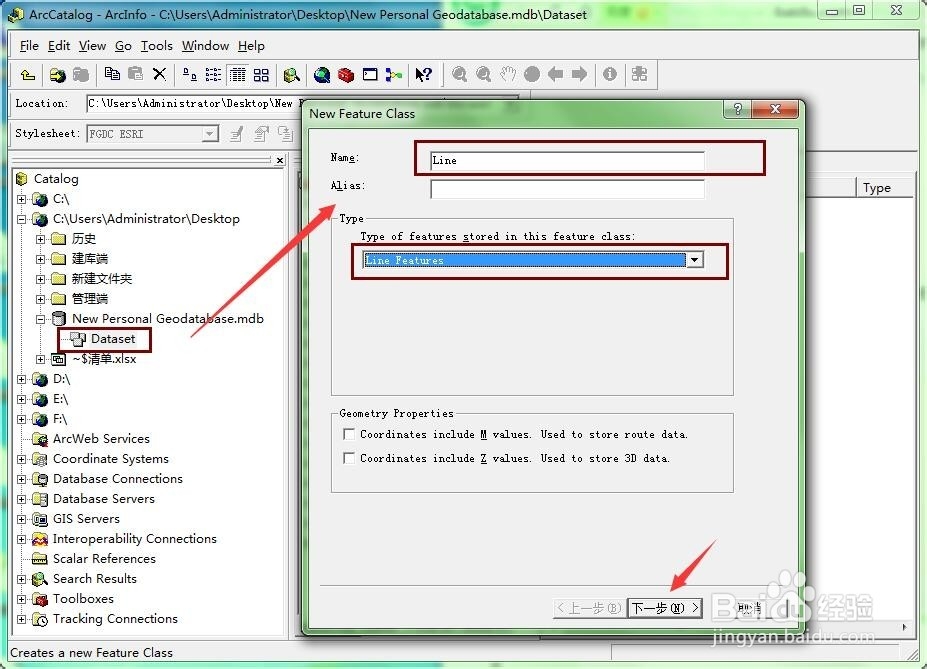Open the Window menu
This screenshot has height=669, width=927.
pos(205,46)
